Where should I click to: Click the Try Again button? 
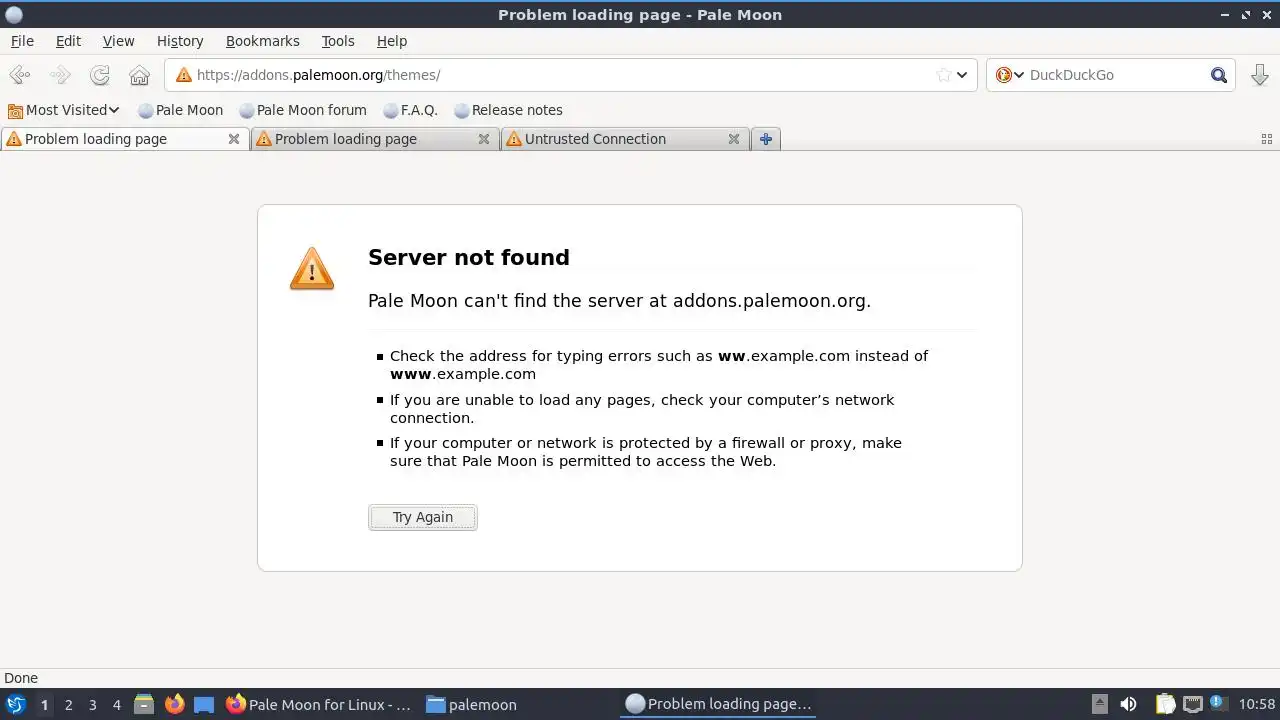[x=423, y=517]
